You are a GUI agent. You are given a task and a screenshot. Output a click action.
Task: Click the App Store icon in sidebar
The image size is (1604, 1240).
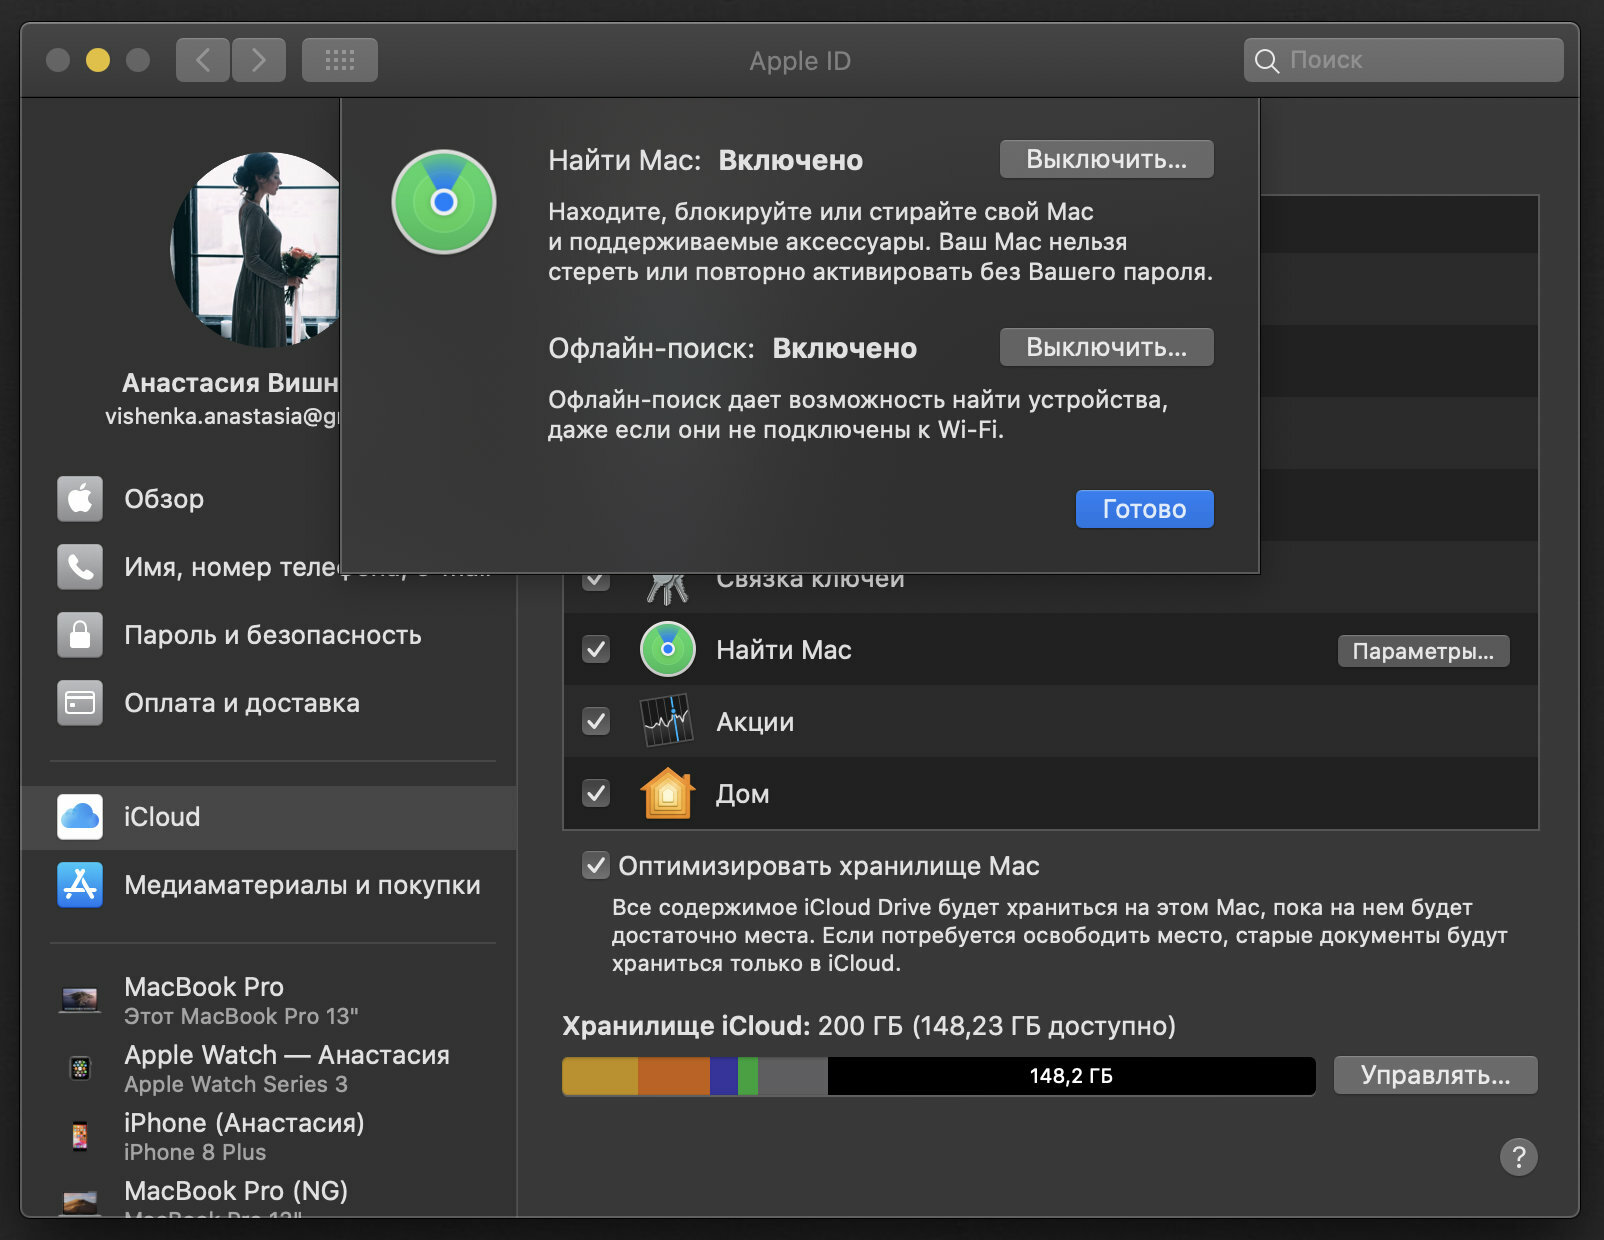80,885
